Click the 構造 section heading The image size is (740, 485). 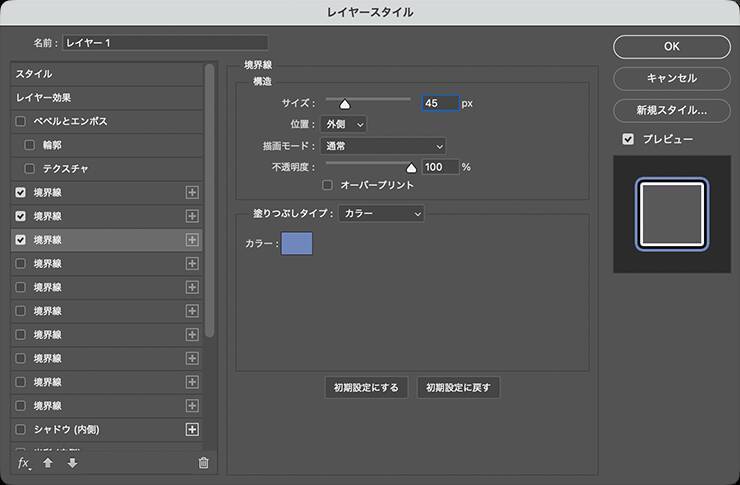coord(262,82)
